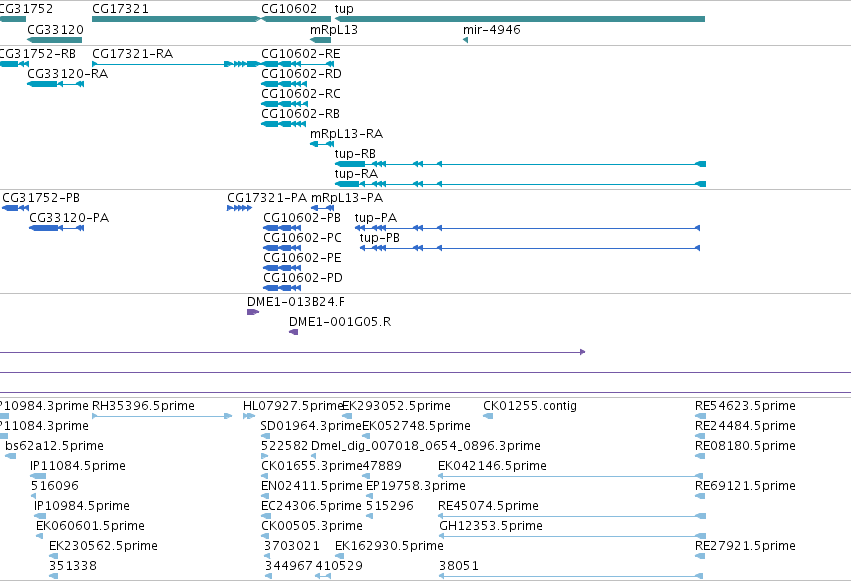The width and height of the screenshot is (851, 581).
Task: Select protein tup-PB
Action: (x=530, y=248)
